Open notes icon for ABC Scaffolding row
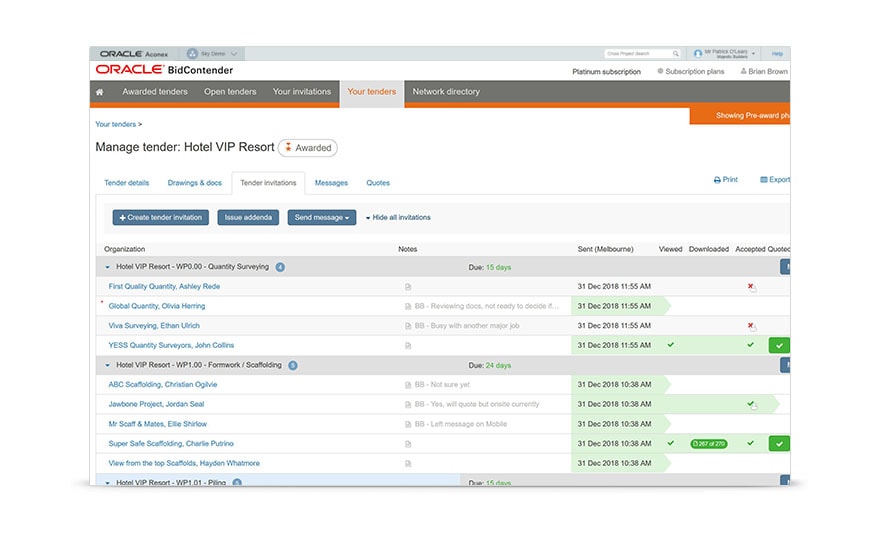This screenshot has height=533, width=880. (x=408, y=385)
